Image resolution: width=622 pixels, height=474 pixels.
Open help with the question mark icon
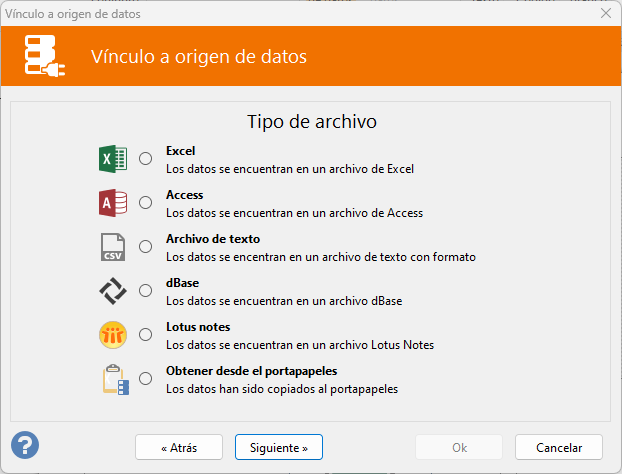(x=25, y=445)
